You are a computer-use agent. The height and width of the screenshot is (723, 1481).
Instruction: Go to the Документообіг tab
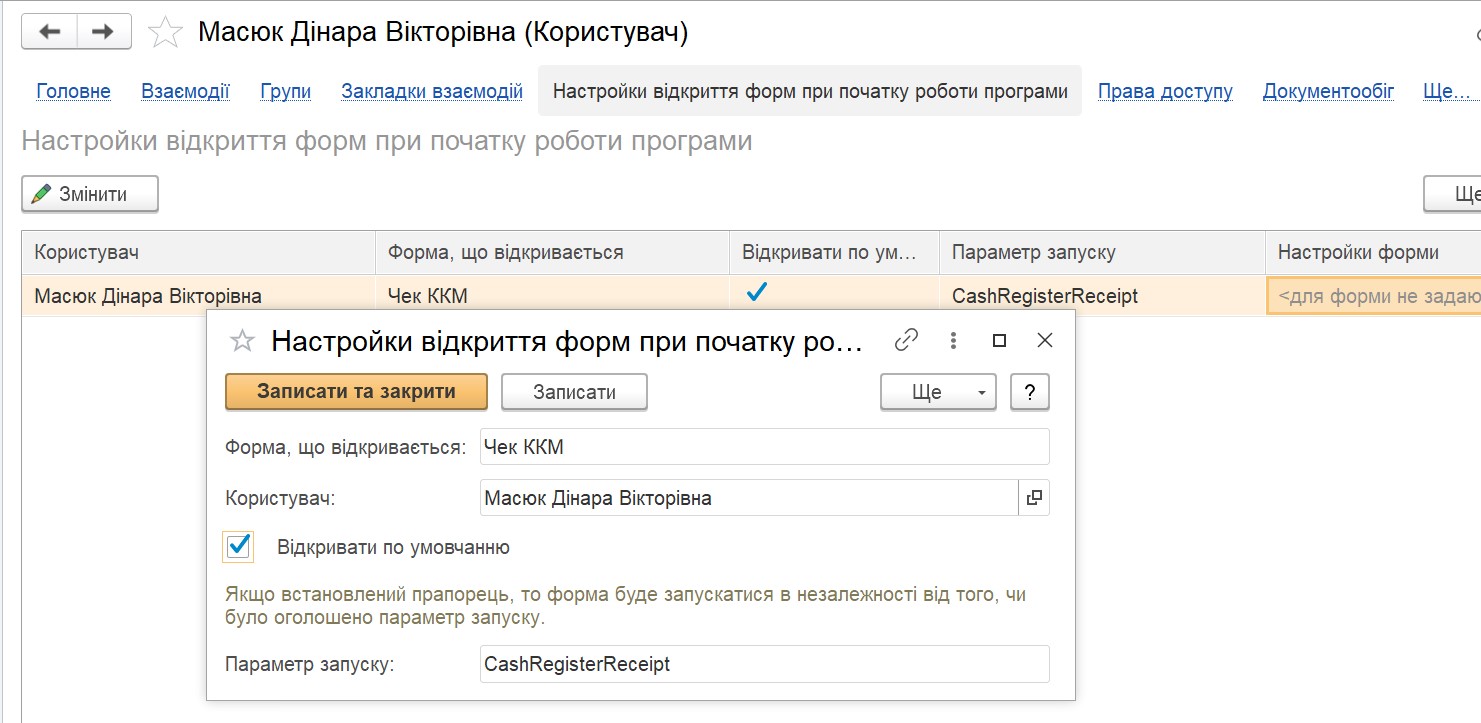click(1328, 91)
